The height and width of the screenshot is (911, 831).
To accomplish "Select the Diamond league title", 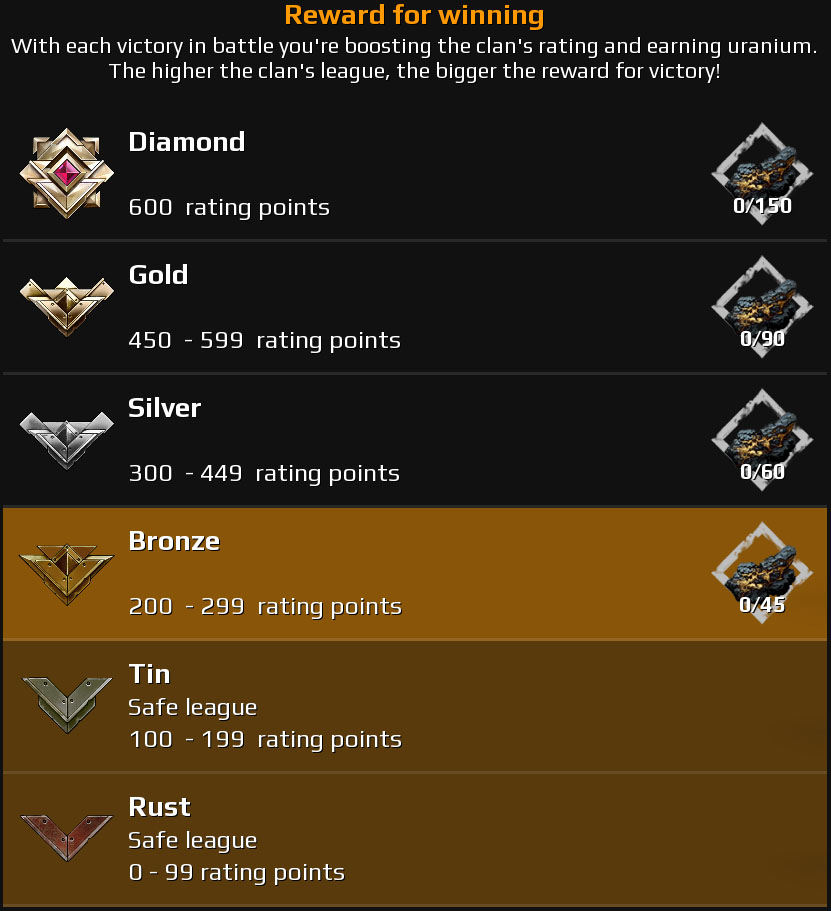I will pyautogui.click(x=187, y=142).
